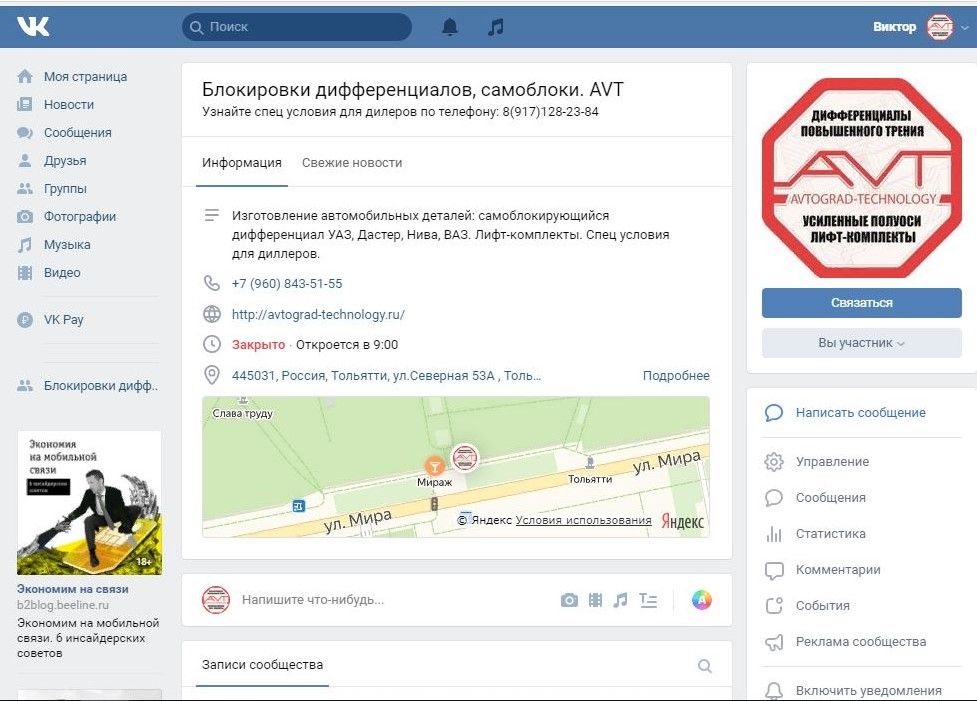Screen dimensions: 977x701
Task: Open Комментарии in community menu
Action: pyautogui.click(x=838, y=570)
